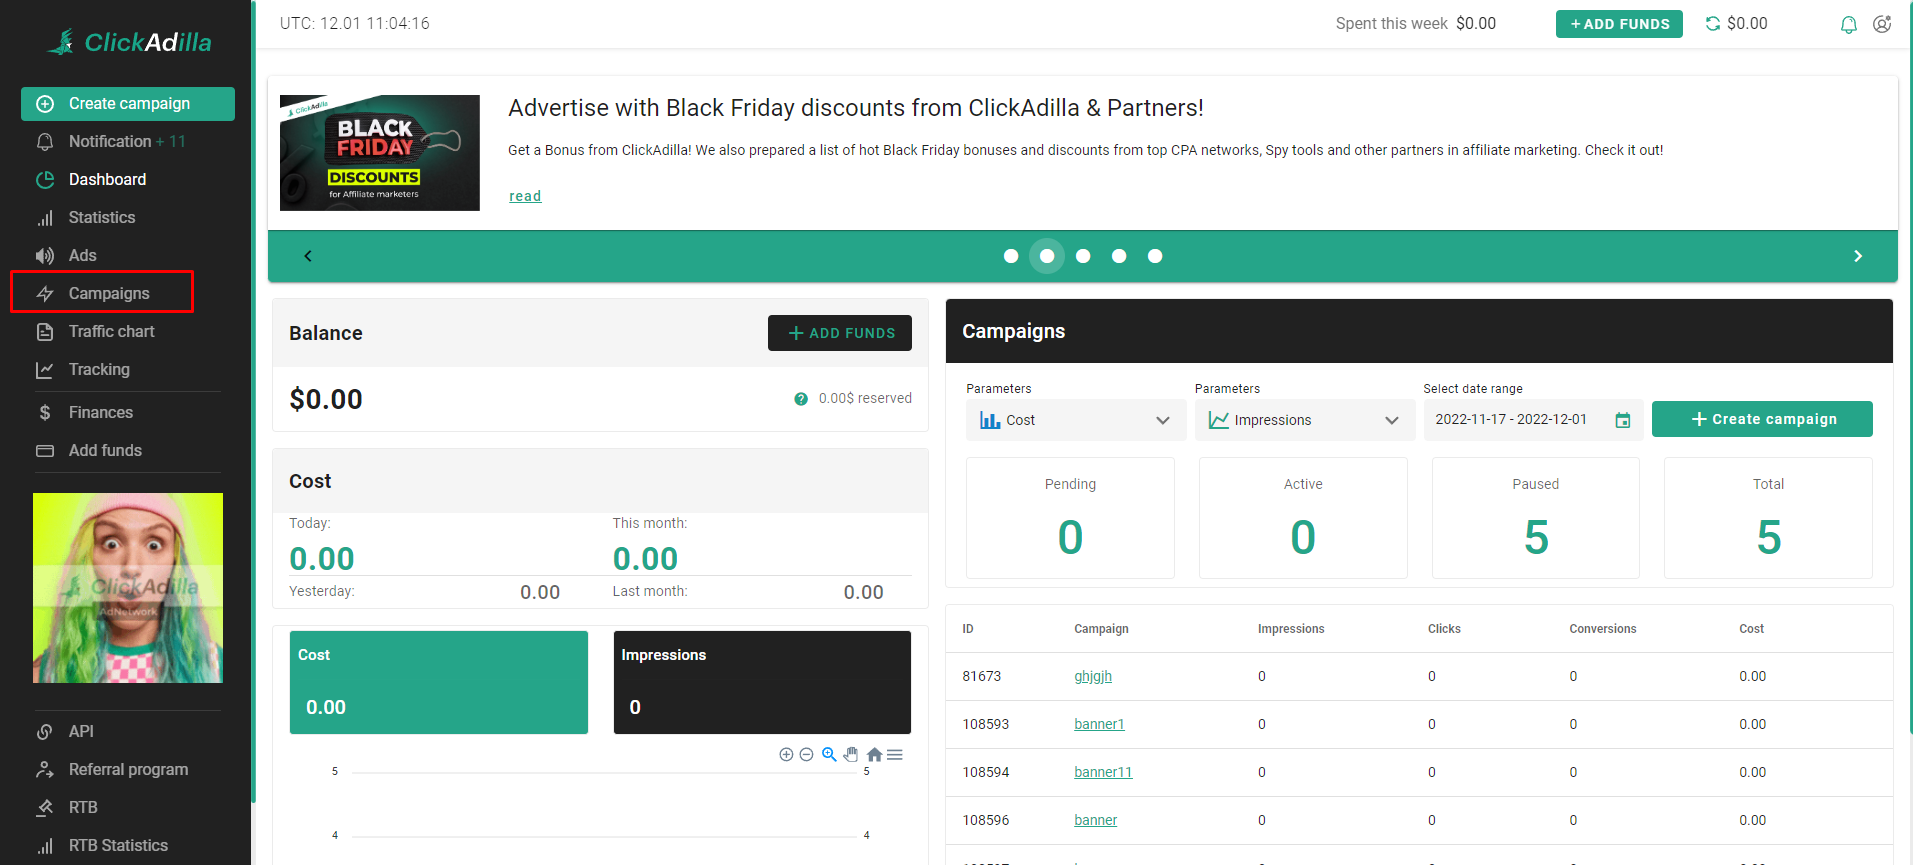Click the ClickAdilla ad thumbnail in sidebar
1913x865 pixels.
click(x=128, y=588)
